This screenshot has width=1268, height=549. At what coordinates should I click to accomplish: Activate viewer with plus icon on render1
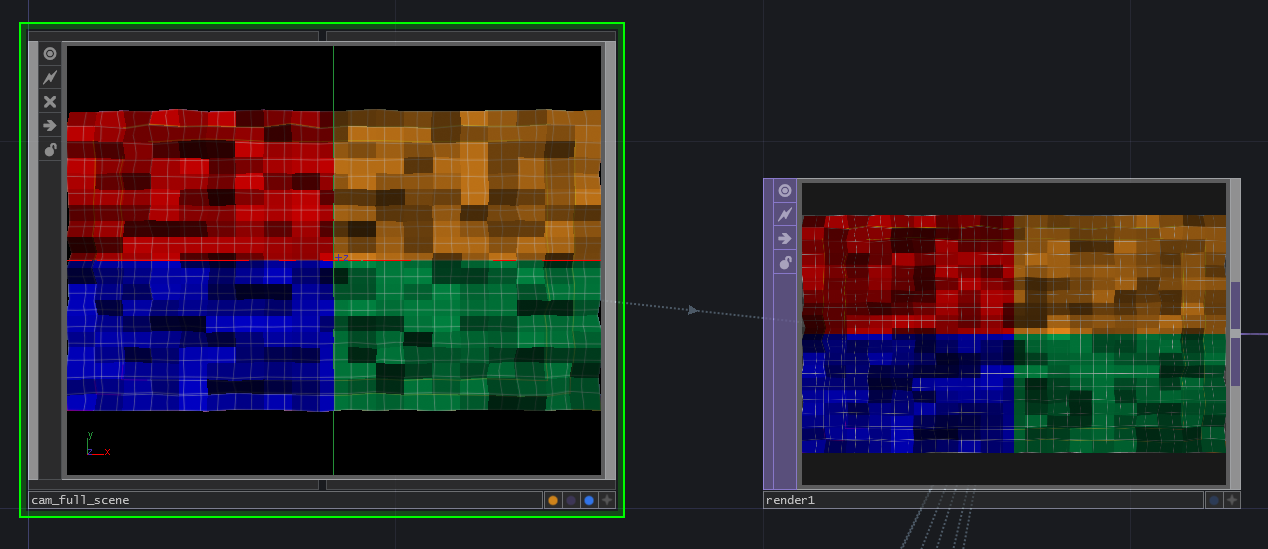1232,500
